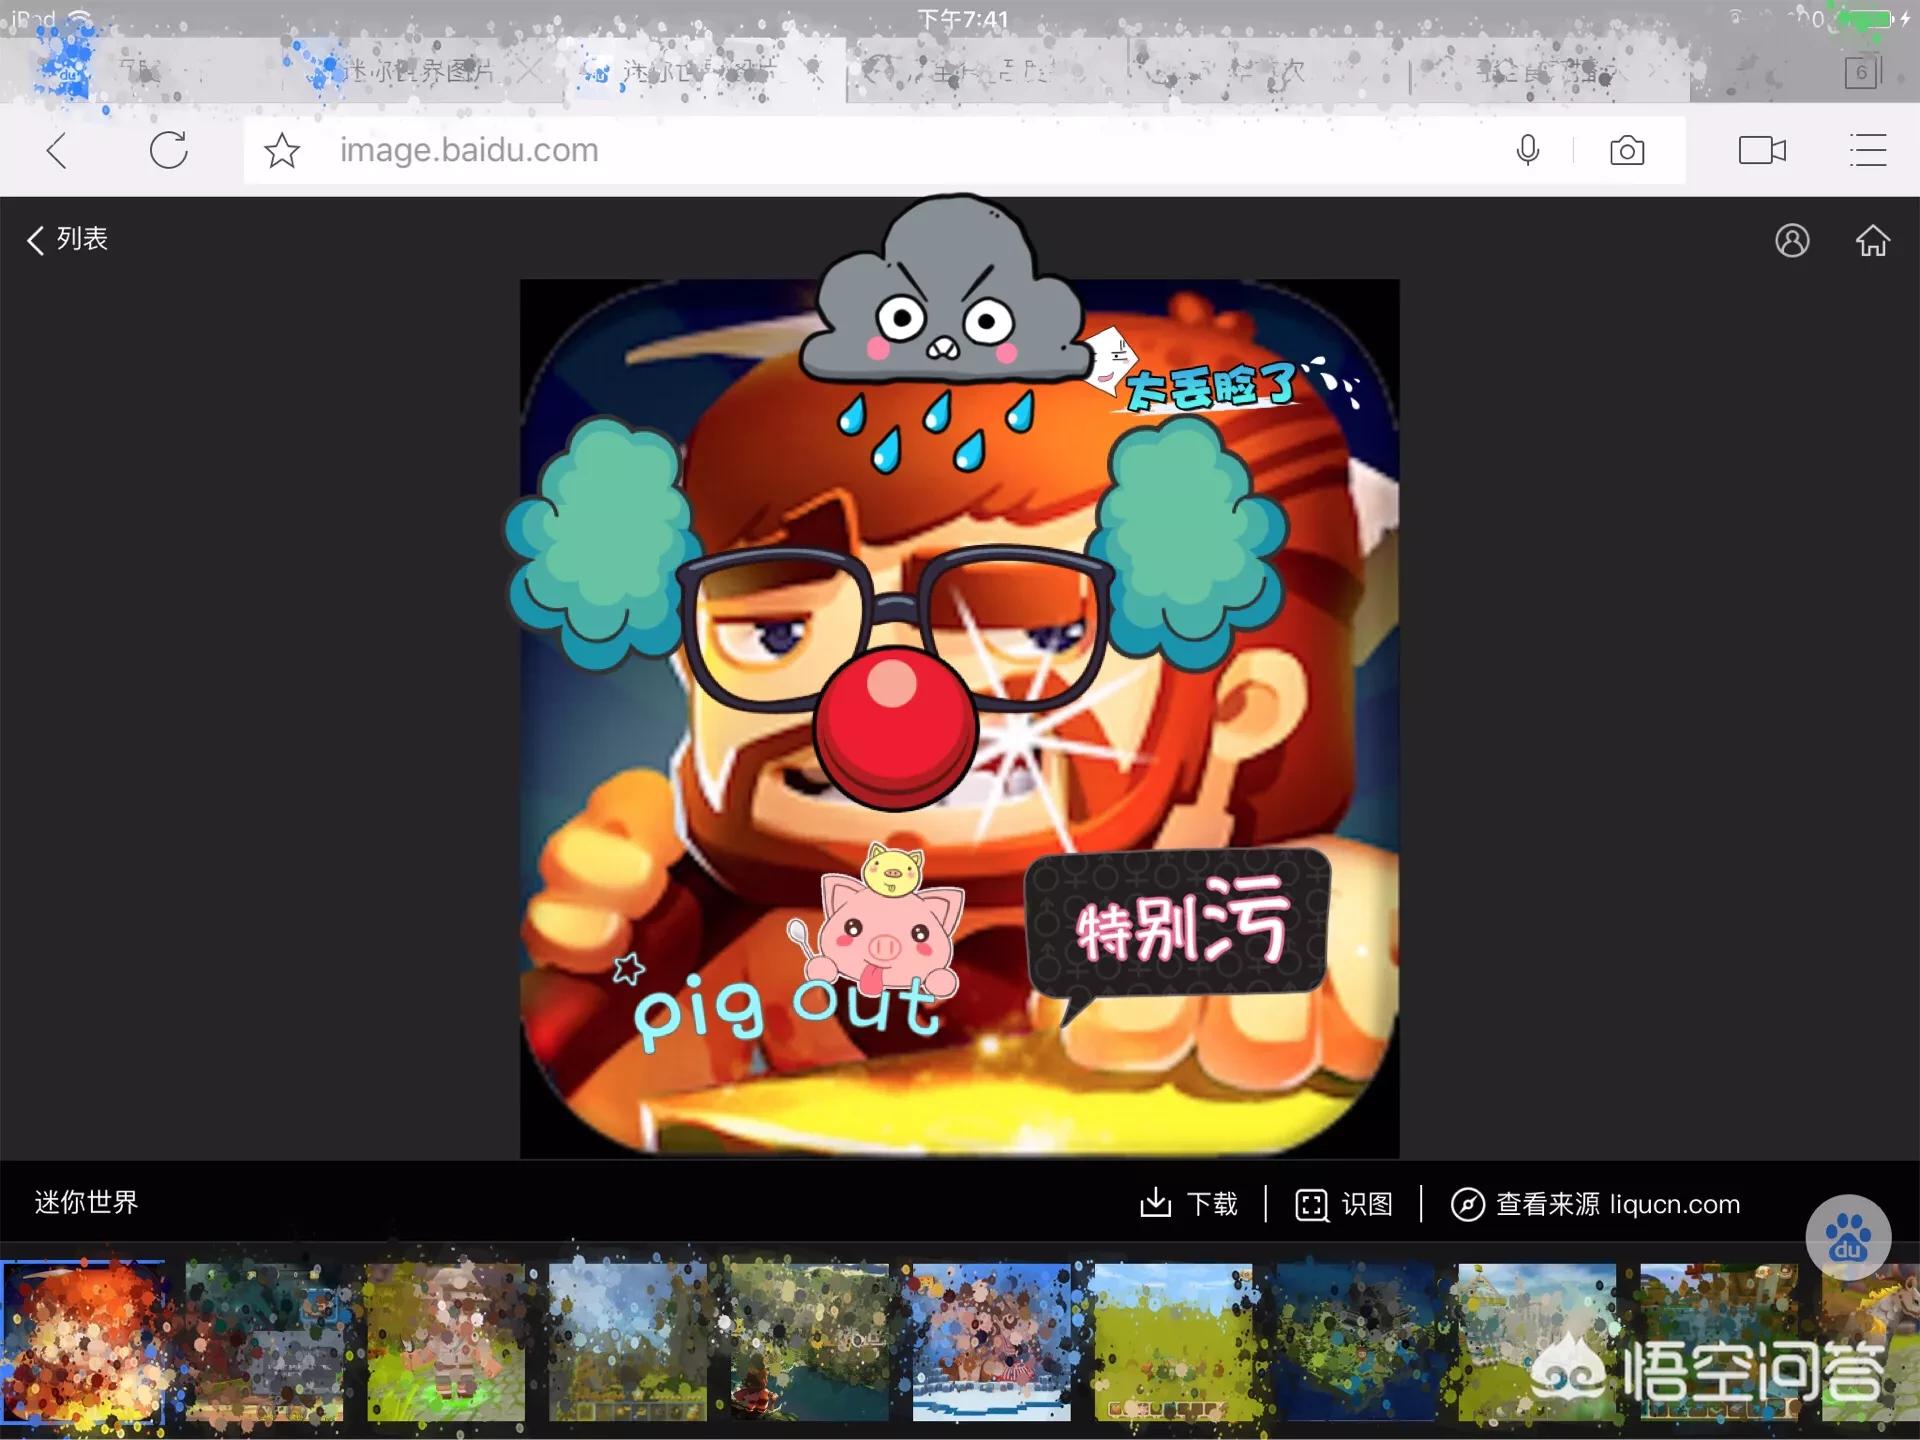Open the user account profile icon
This screenshot has width=1920, height=1440.
tap(1792, 240)
